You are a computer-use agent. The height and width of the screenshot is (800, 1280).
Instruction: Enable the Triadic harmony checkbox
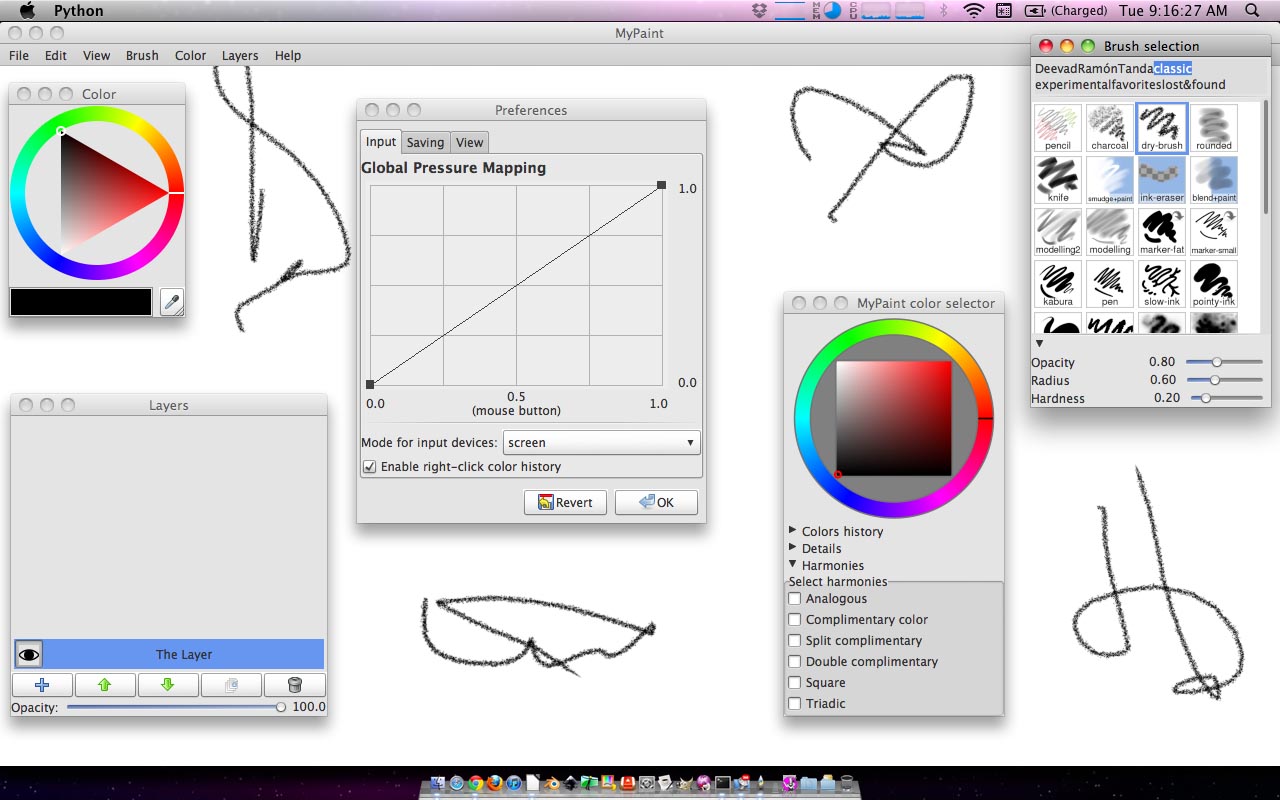click(795, 703)
